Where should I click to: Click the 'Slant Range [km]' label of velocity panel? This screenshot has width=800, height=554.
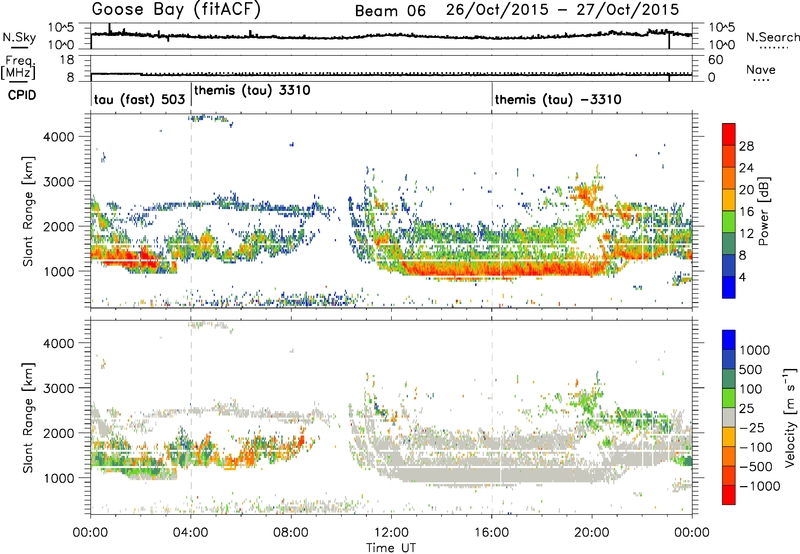point(28,417)
